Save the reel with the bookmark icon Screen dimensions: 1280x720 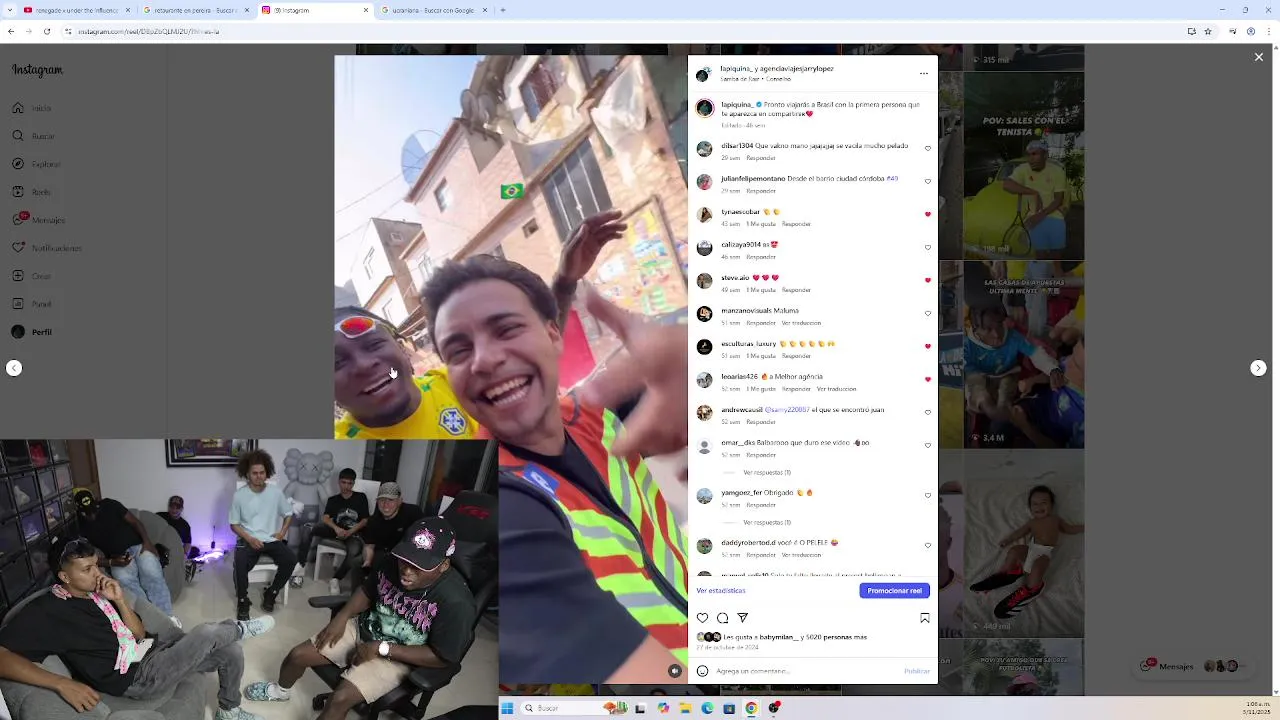[x=925, y=618]
